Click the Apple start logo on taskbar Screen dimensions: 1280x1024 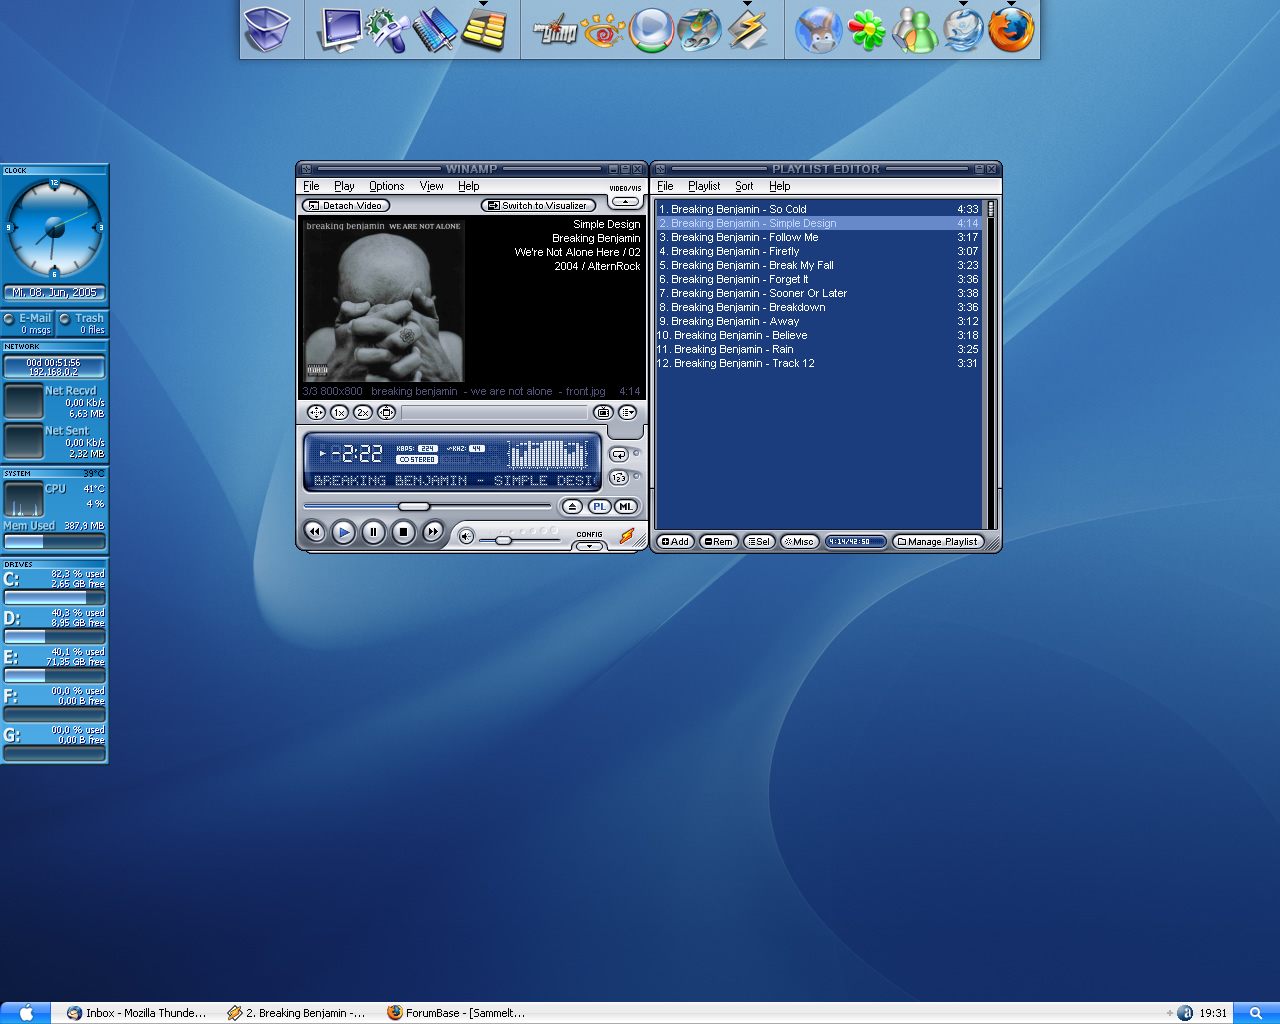point(27,1013)
